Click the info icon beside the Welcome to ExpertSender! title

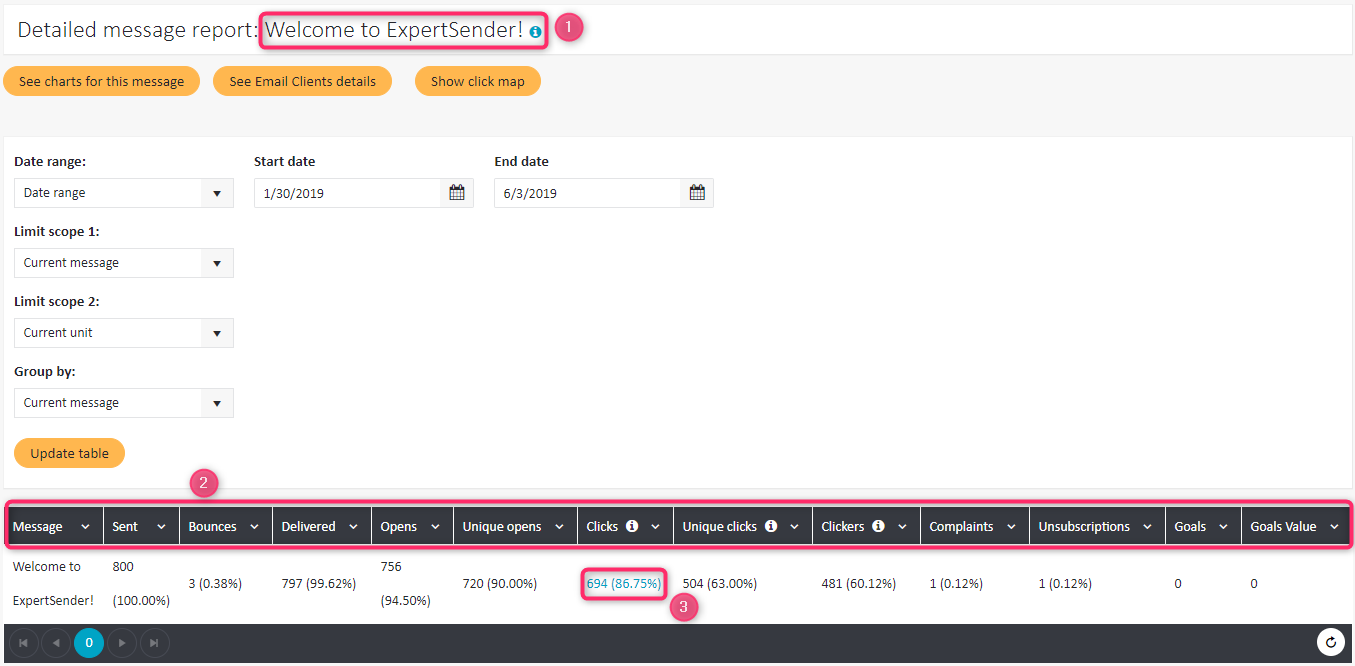pyautogui.click(x=536, y=32)
